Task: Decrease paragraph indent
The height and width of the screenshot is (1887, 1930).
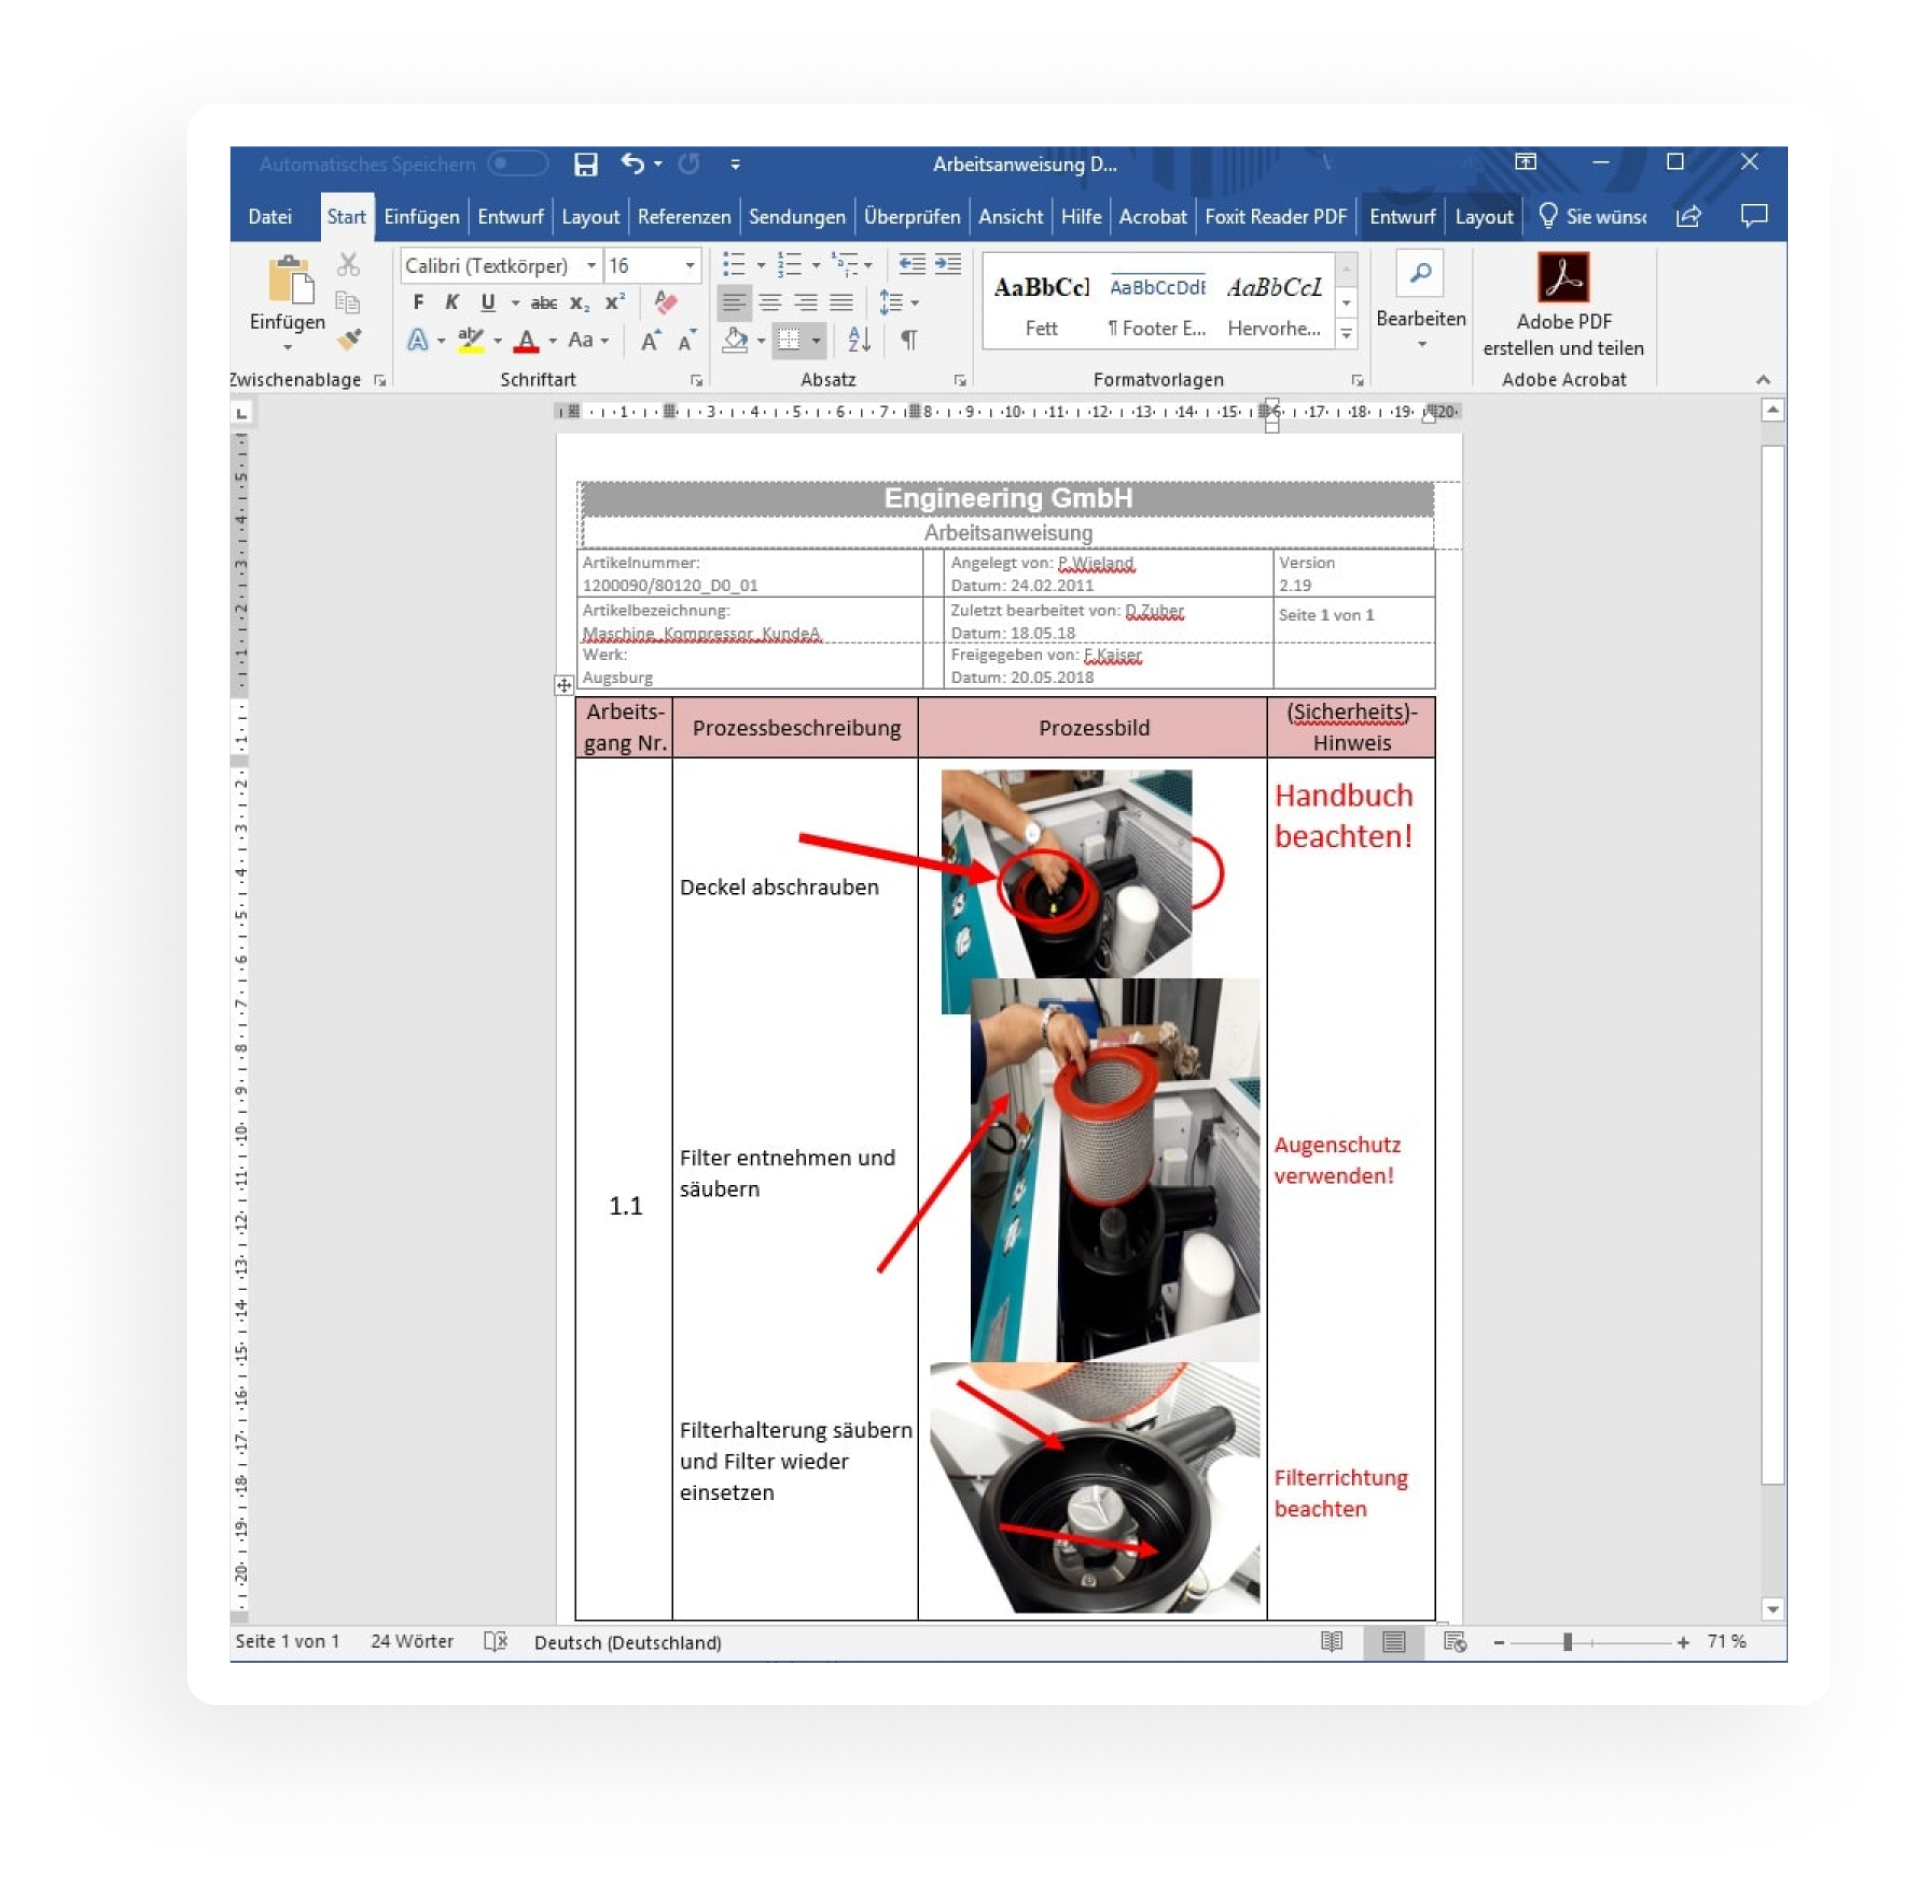Action: point(911,264)
